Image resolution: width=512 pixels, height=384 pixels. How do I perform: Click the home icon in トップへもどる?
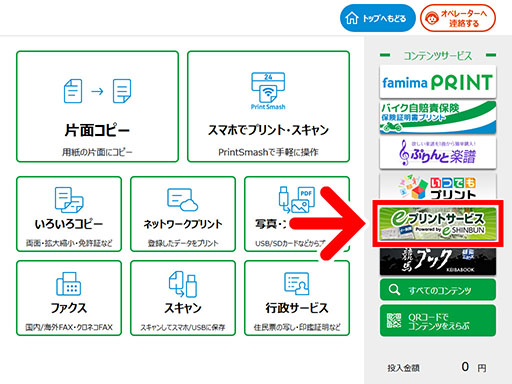pyautogui.click(x=352, y=18)
